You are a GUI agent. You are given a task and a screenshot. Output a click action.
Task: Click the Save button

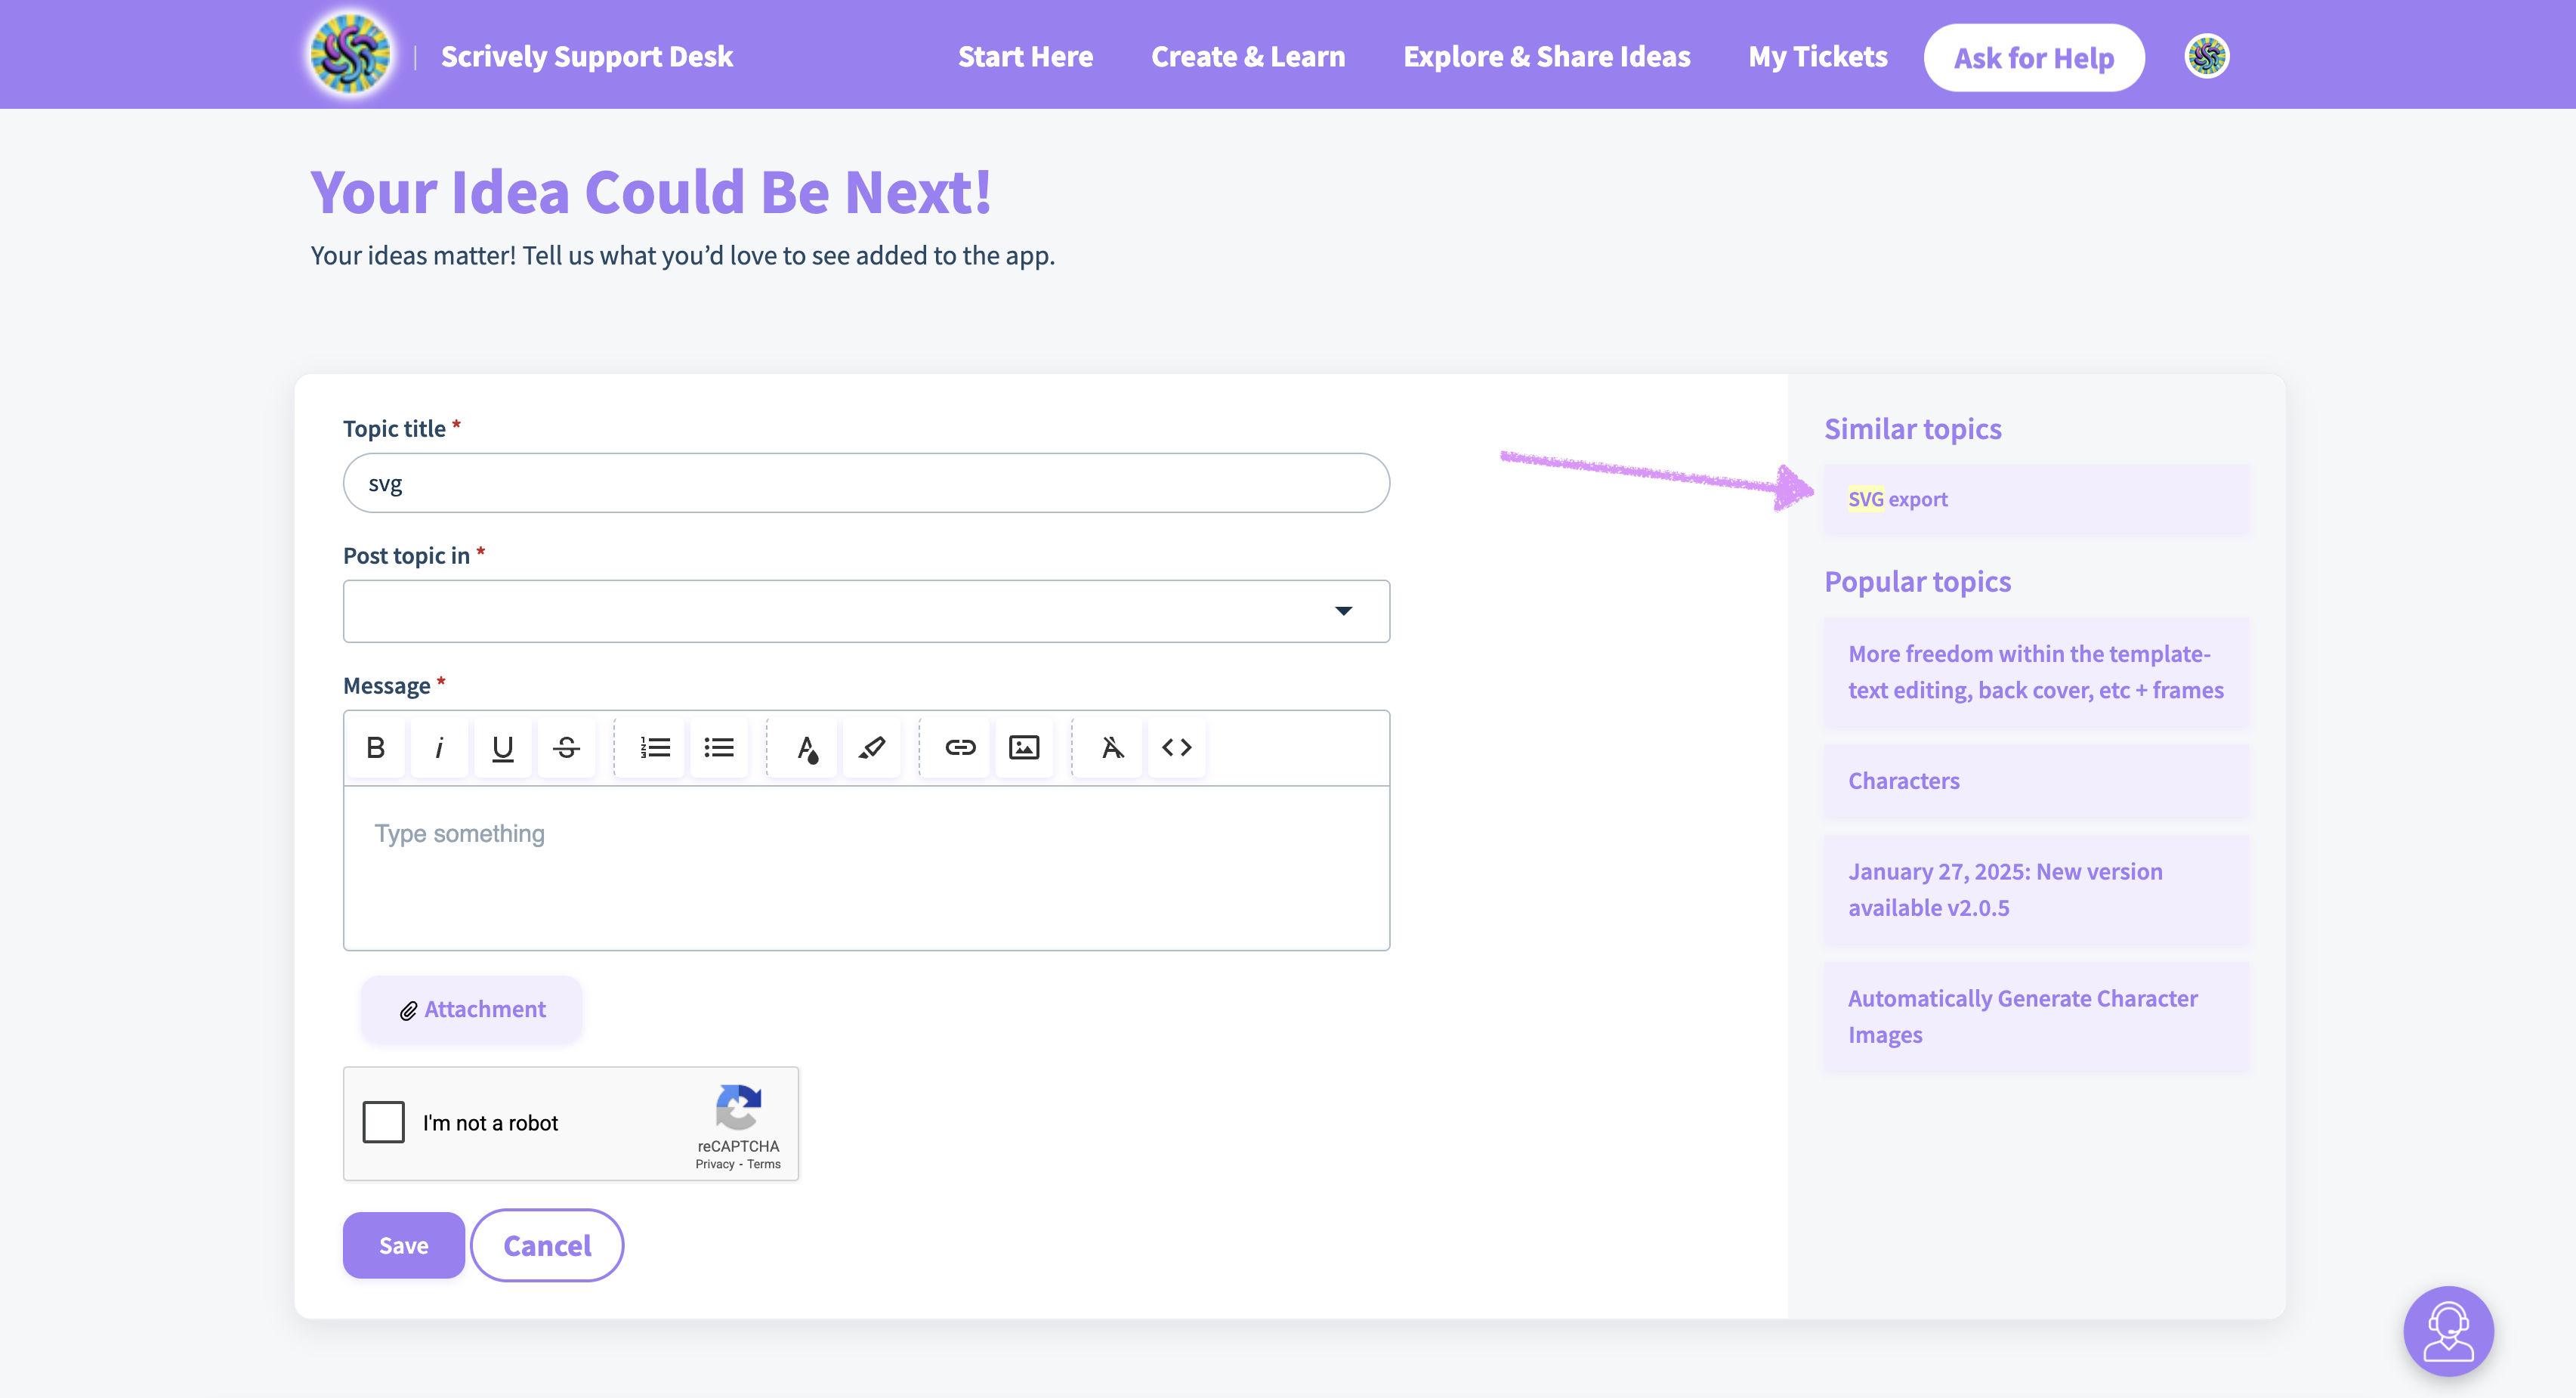403,1245
